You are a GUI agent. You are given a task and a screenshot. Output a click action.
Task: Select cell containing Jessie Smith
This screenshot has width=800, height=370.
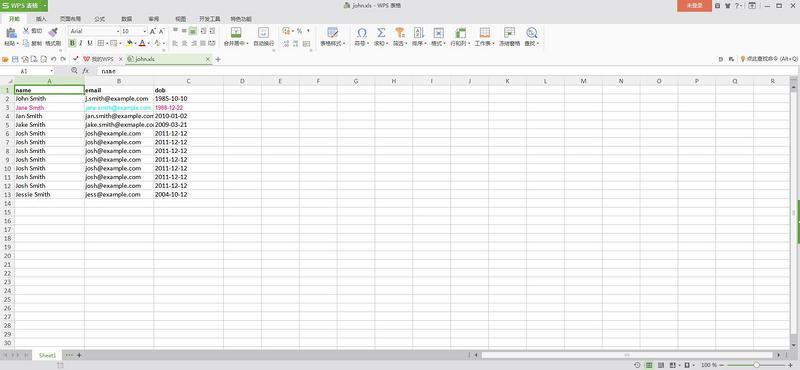(49, 194)
